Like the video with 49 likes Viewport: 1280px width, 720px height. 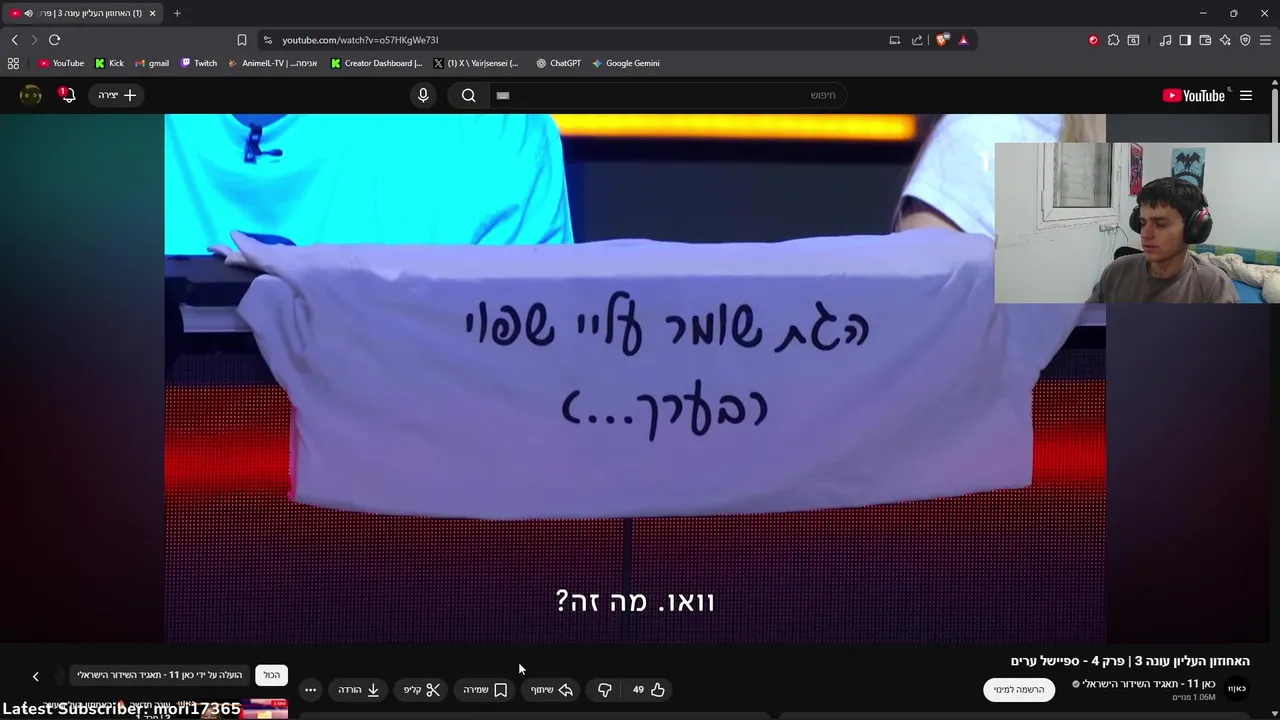tap(647, 690)
